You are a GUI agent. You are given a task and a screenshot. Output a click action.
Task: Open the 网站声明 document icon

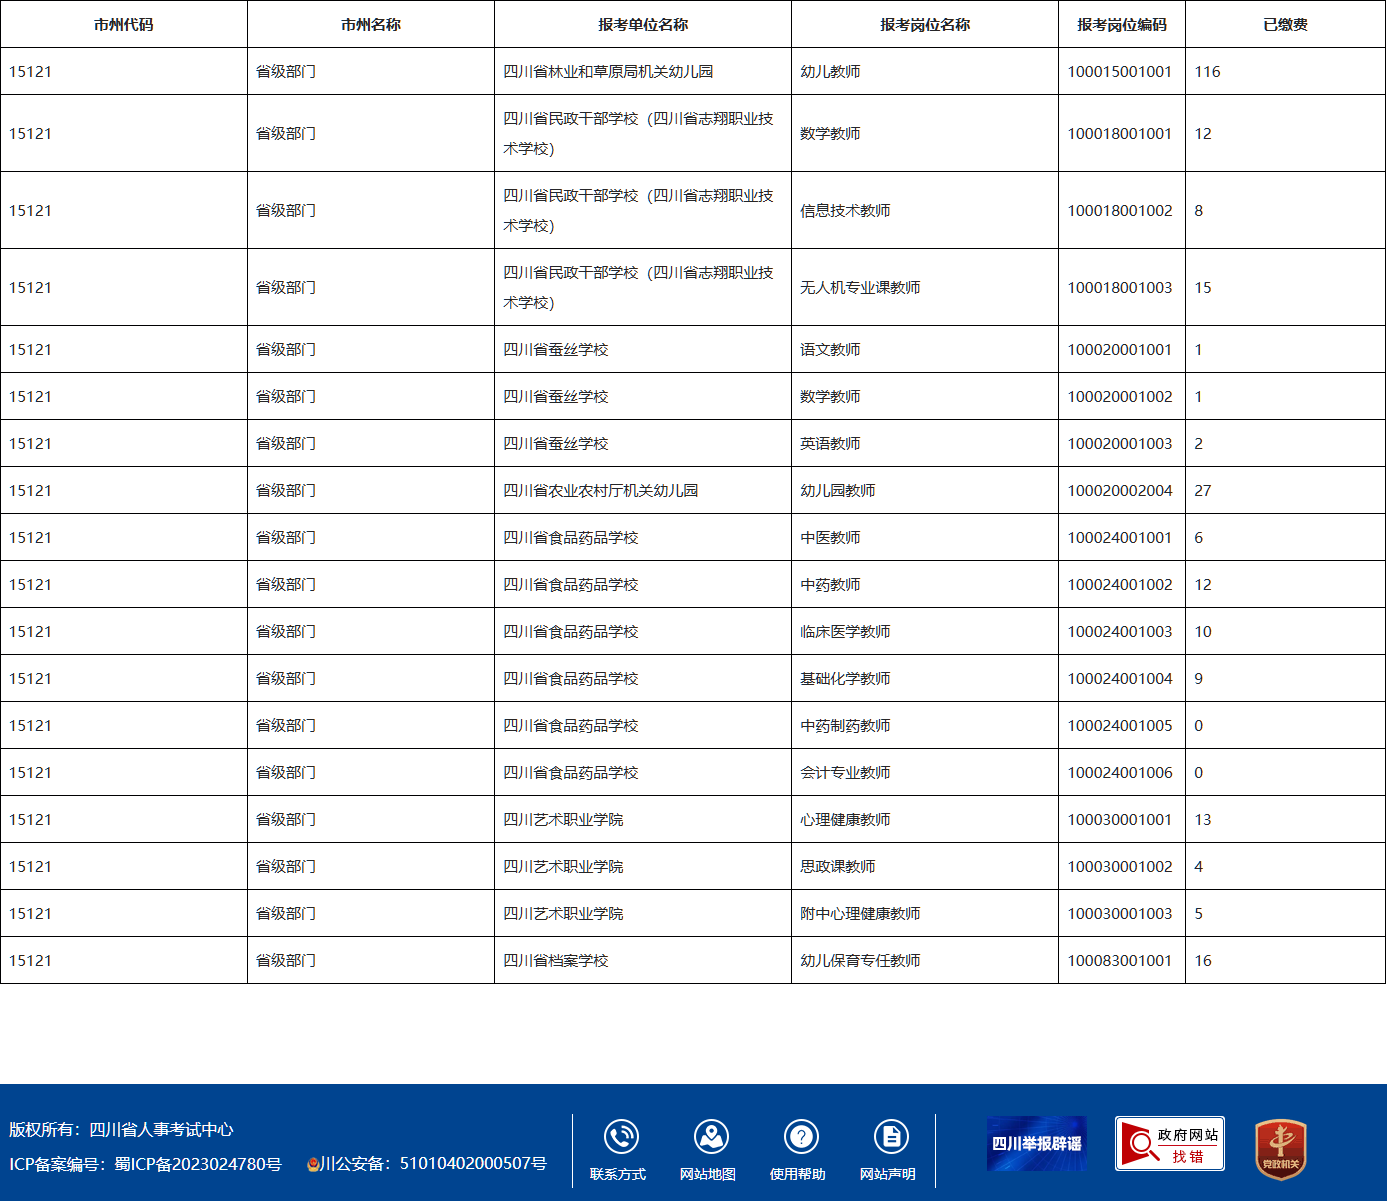click(x=891, y=1137)
